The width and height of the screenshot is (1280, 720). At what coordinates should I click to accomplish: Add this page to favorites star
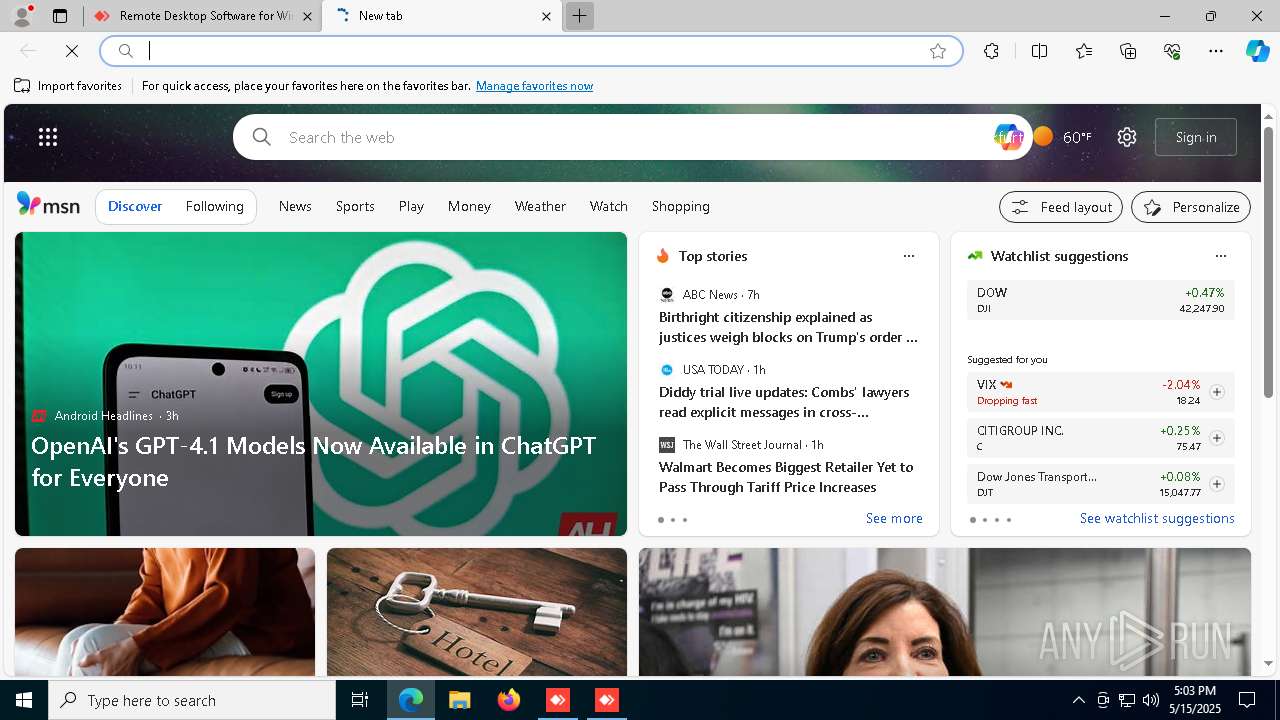click(937, 51)
